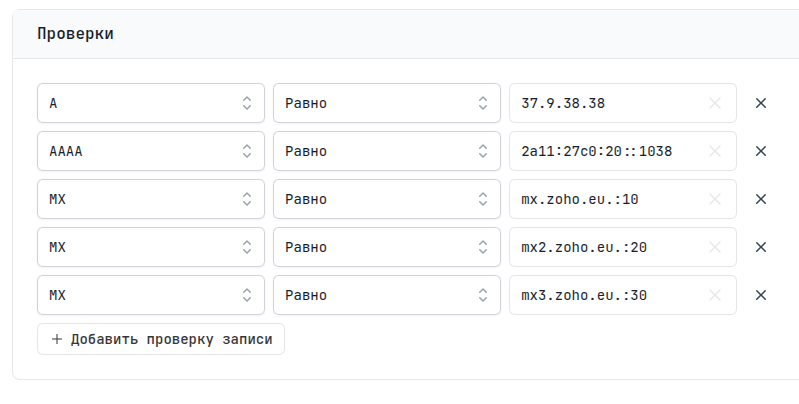Clear the mx3.zoho.eu.:30 value field

pos(714,295)
